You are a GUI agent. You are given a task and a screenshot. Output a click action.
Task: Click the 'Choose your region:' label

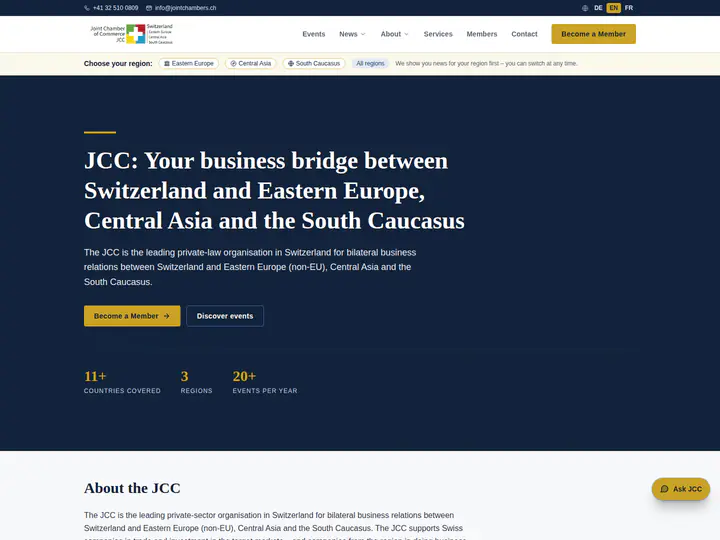tap(118, 63)
